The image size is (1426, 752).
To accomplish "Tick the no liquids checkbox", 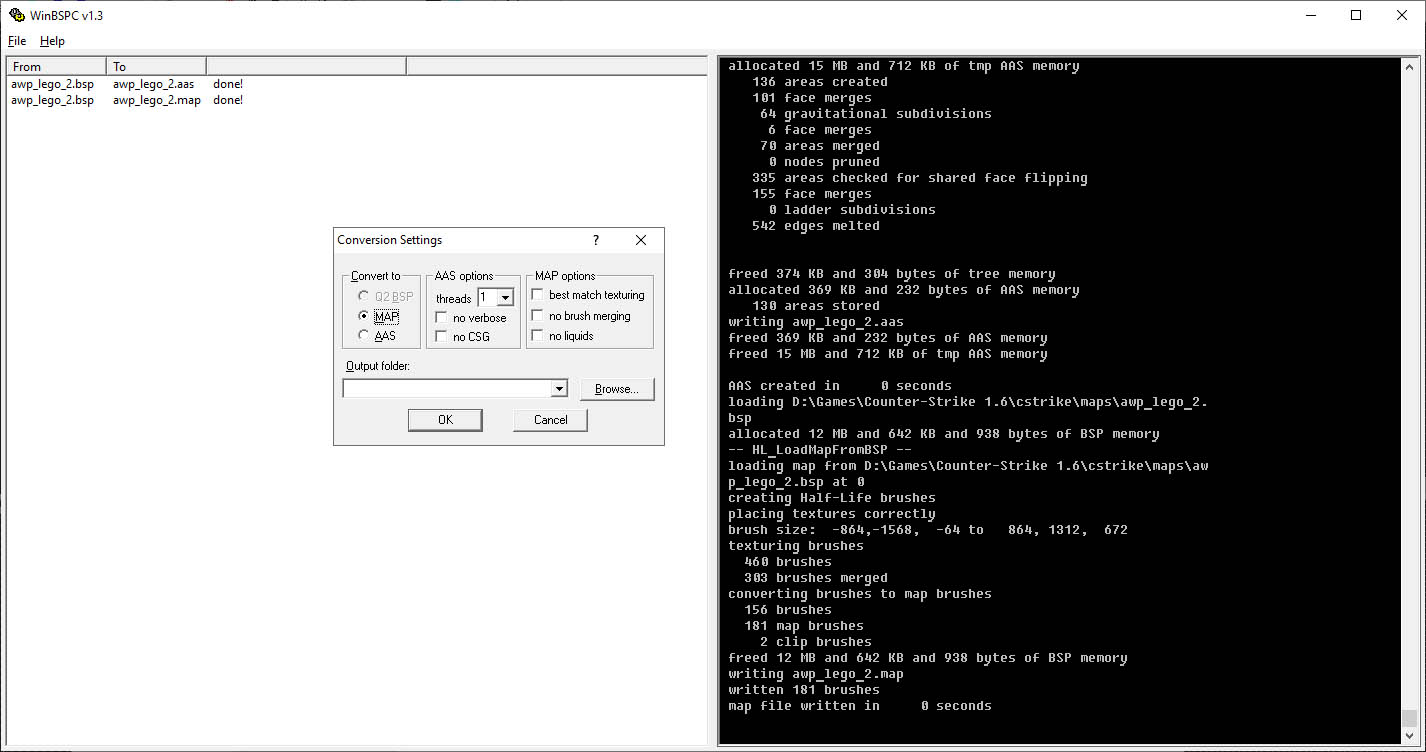I will click(538, 336).
